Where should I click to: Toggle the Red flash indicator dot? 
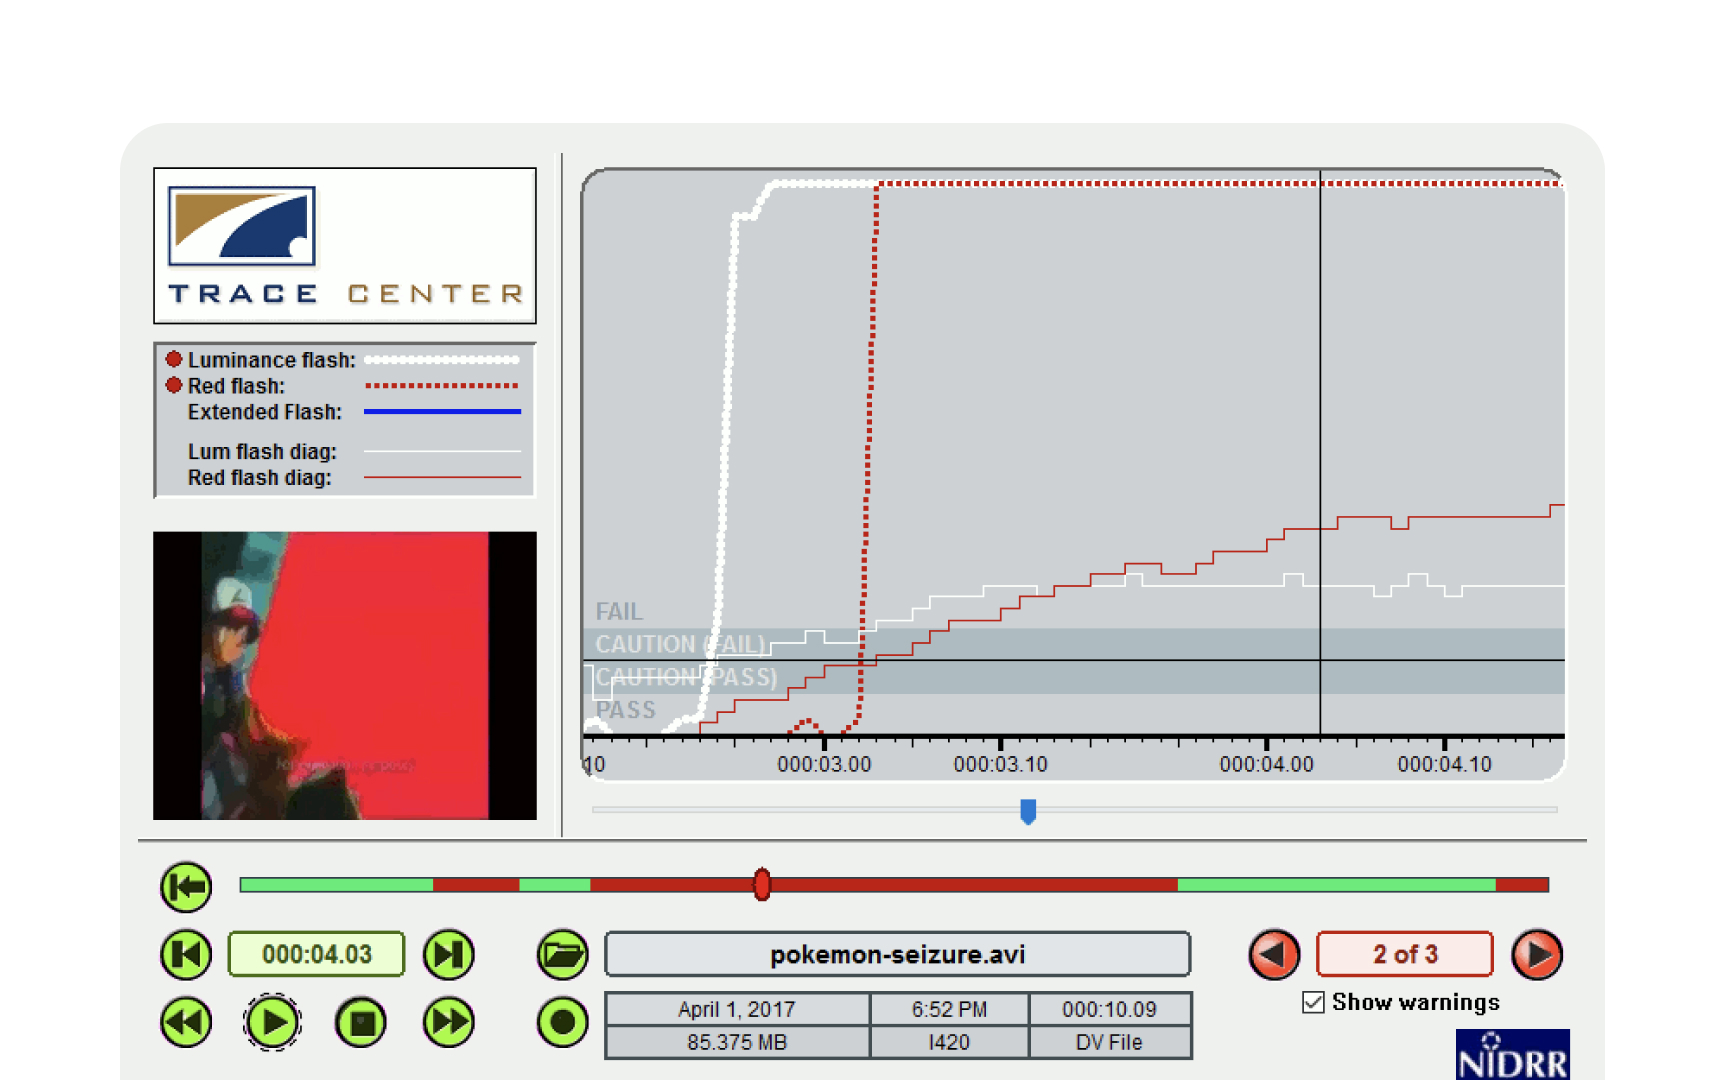[x=174, y=384]
